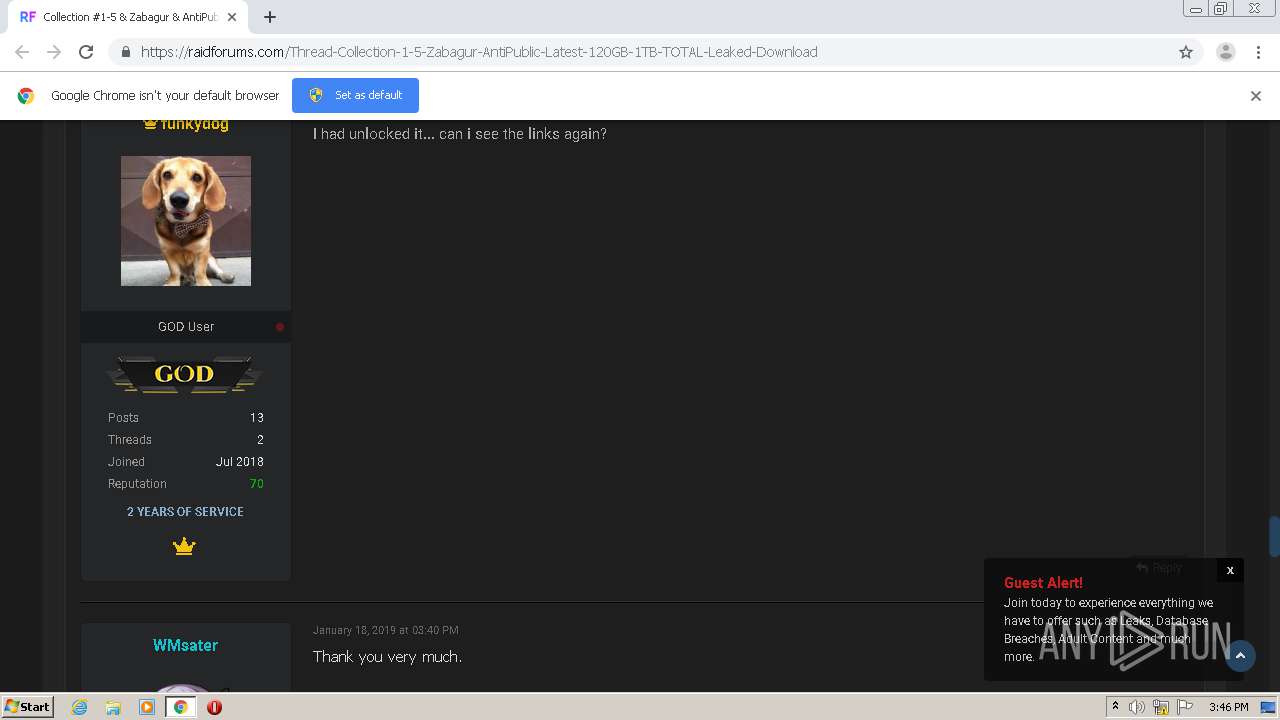
Task: Click the Posts count 13
Action: click(257, 418)
